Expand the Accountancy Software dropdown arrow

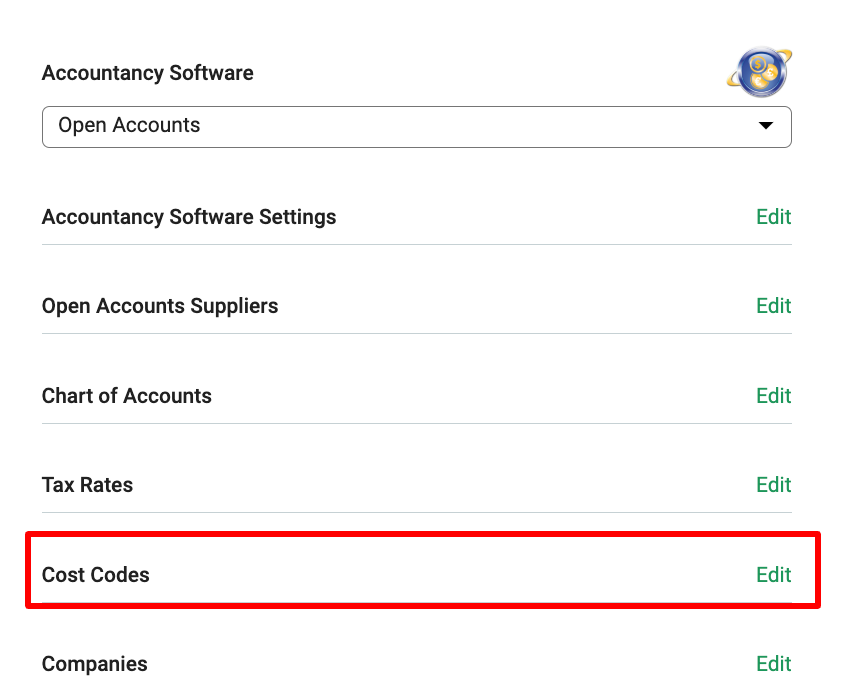click(x=766, y=126)
